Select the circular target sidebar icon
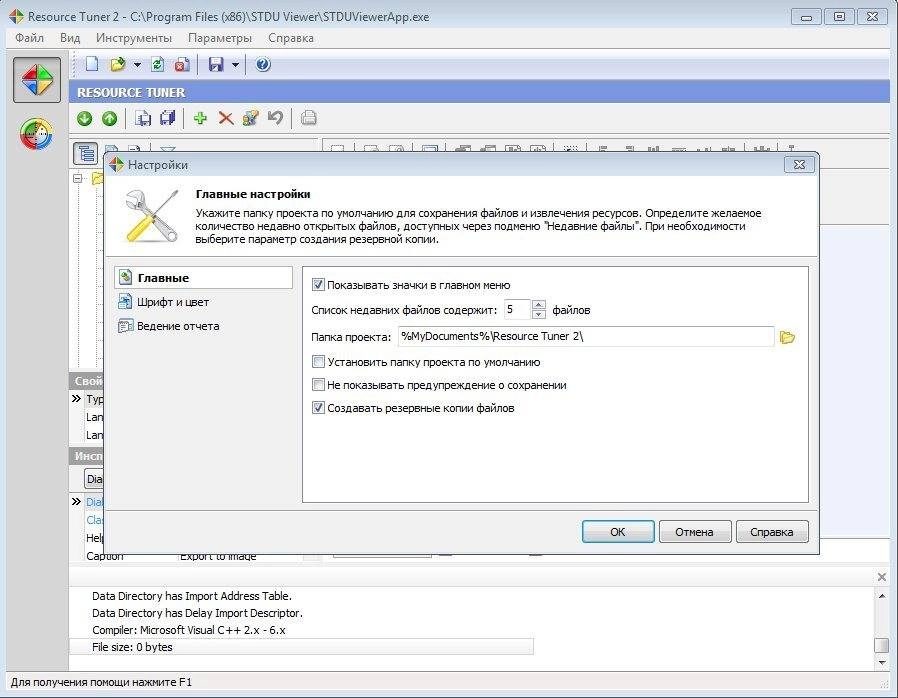The width and height of the screenshot is (898, 698). pyautogui.click(x=36, y=133)
